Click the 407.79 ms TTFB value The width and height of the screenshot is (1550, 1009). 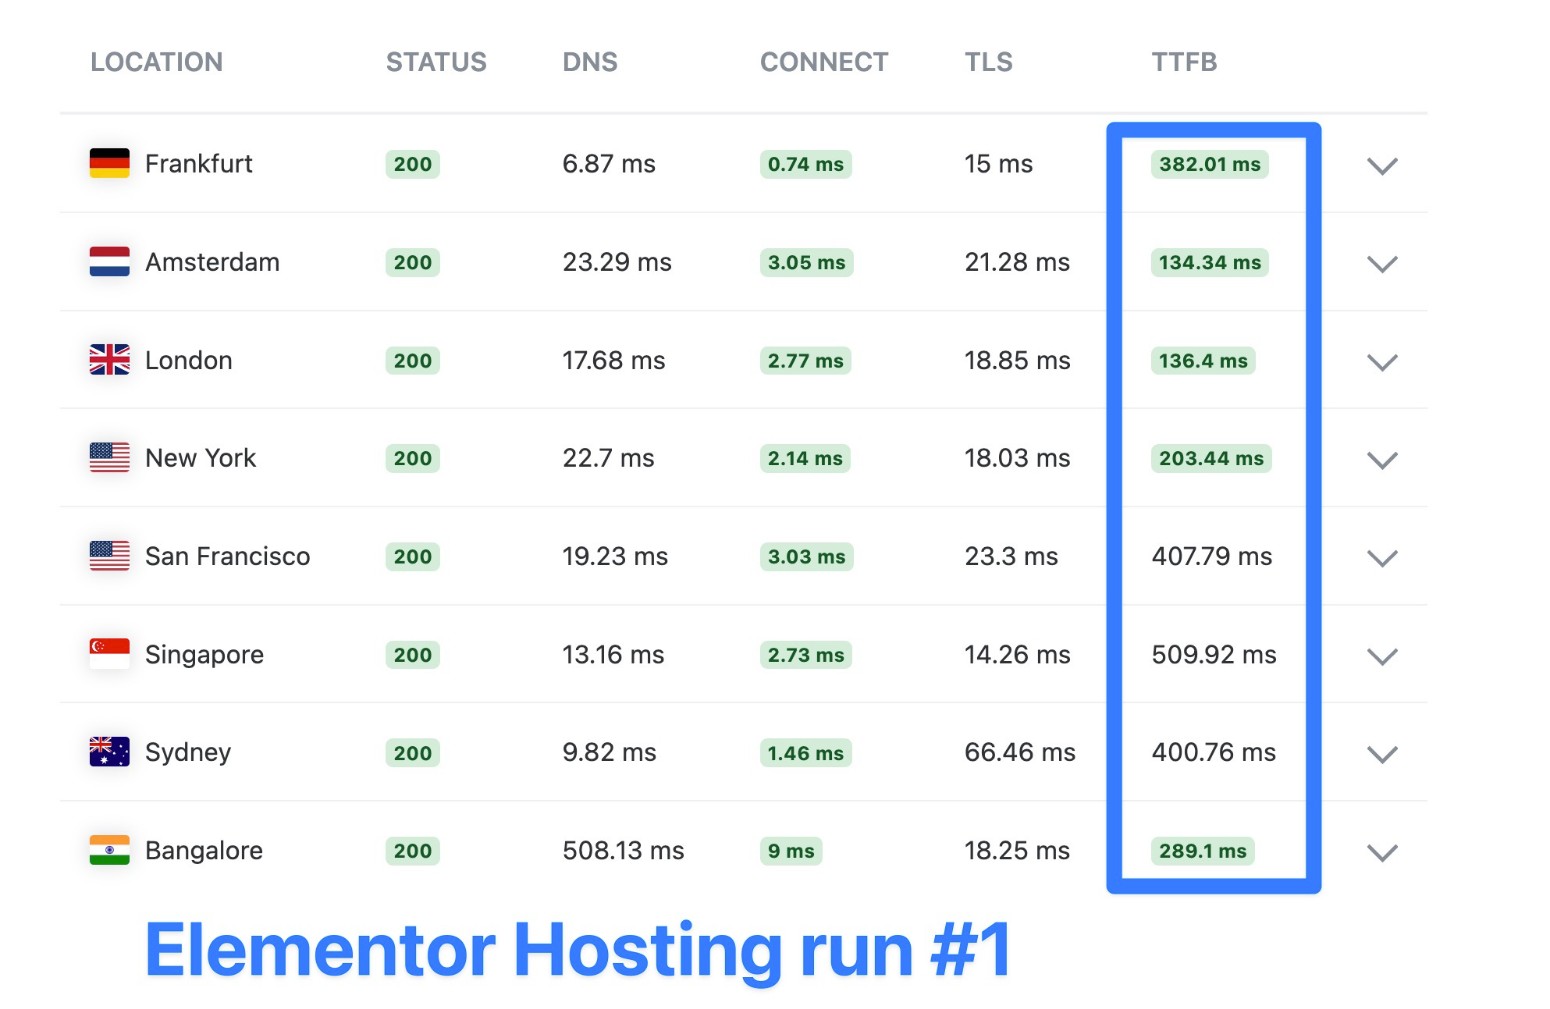click(x=1212, y=556)
